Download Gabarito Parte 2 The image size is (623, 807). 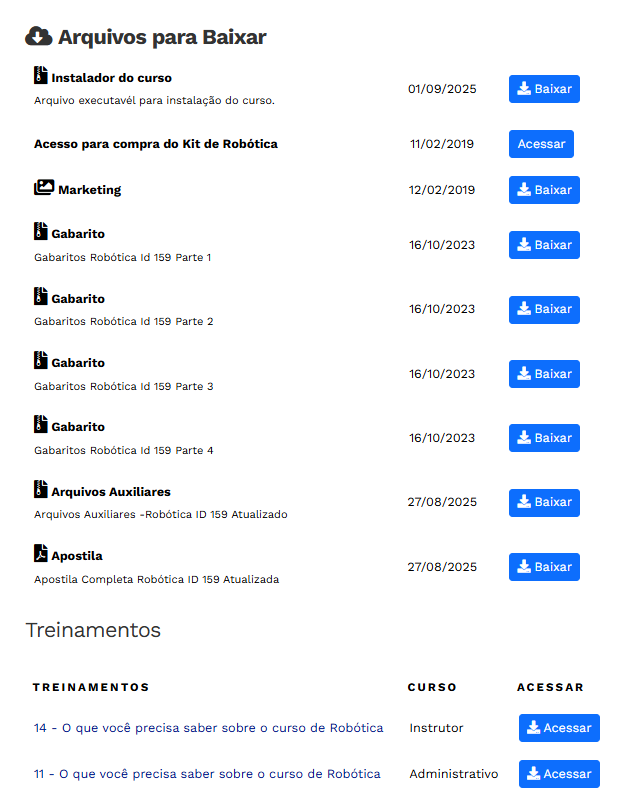click(544, 310)
